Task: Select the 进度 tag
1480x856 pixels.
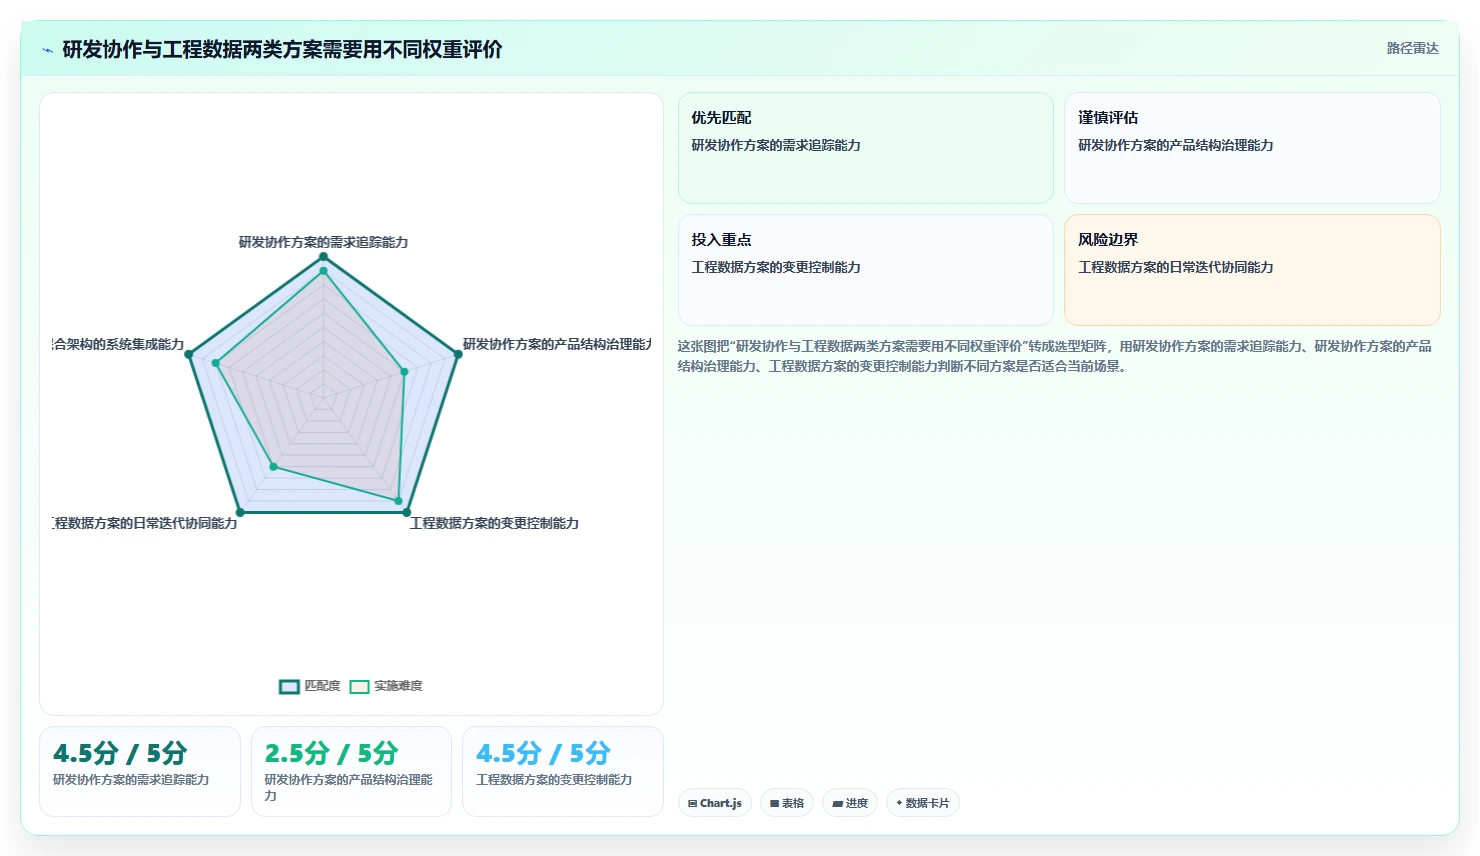Action: (x=850, y=803)
